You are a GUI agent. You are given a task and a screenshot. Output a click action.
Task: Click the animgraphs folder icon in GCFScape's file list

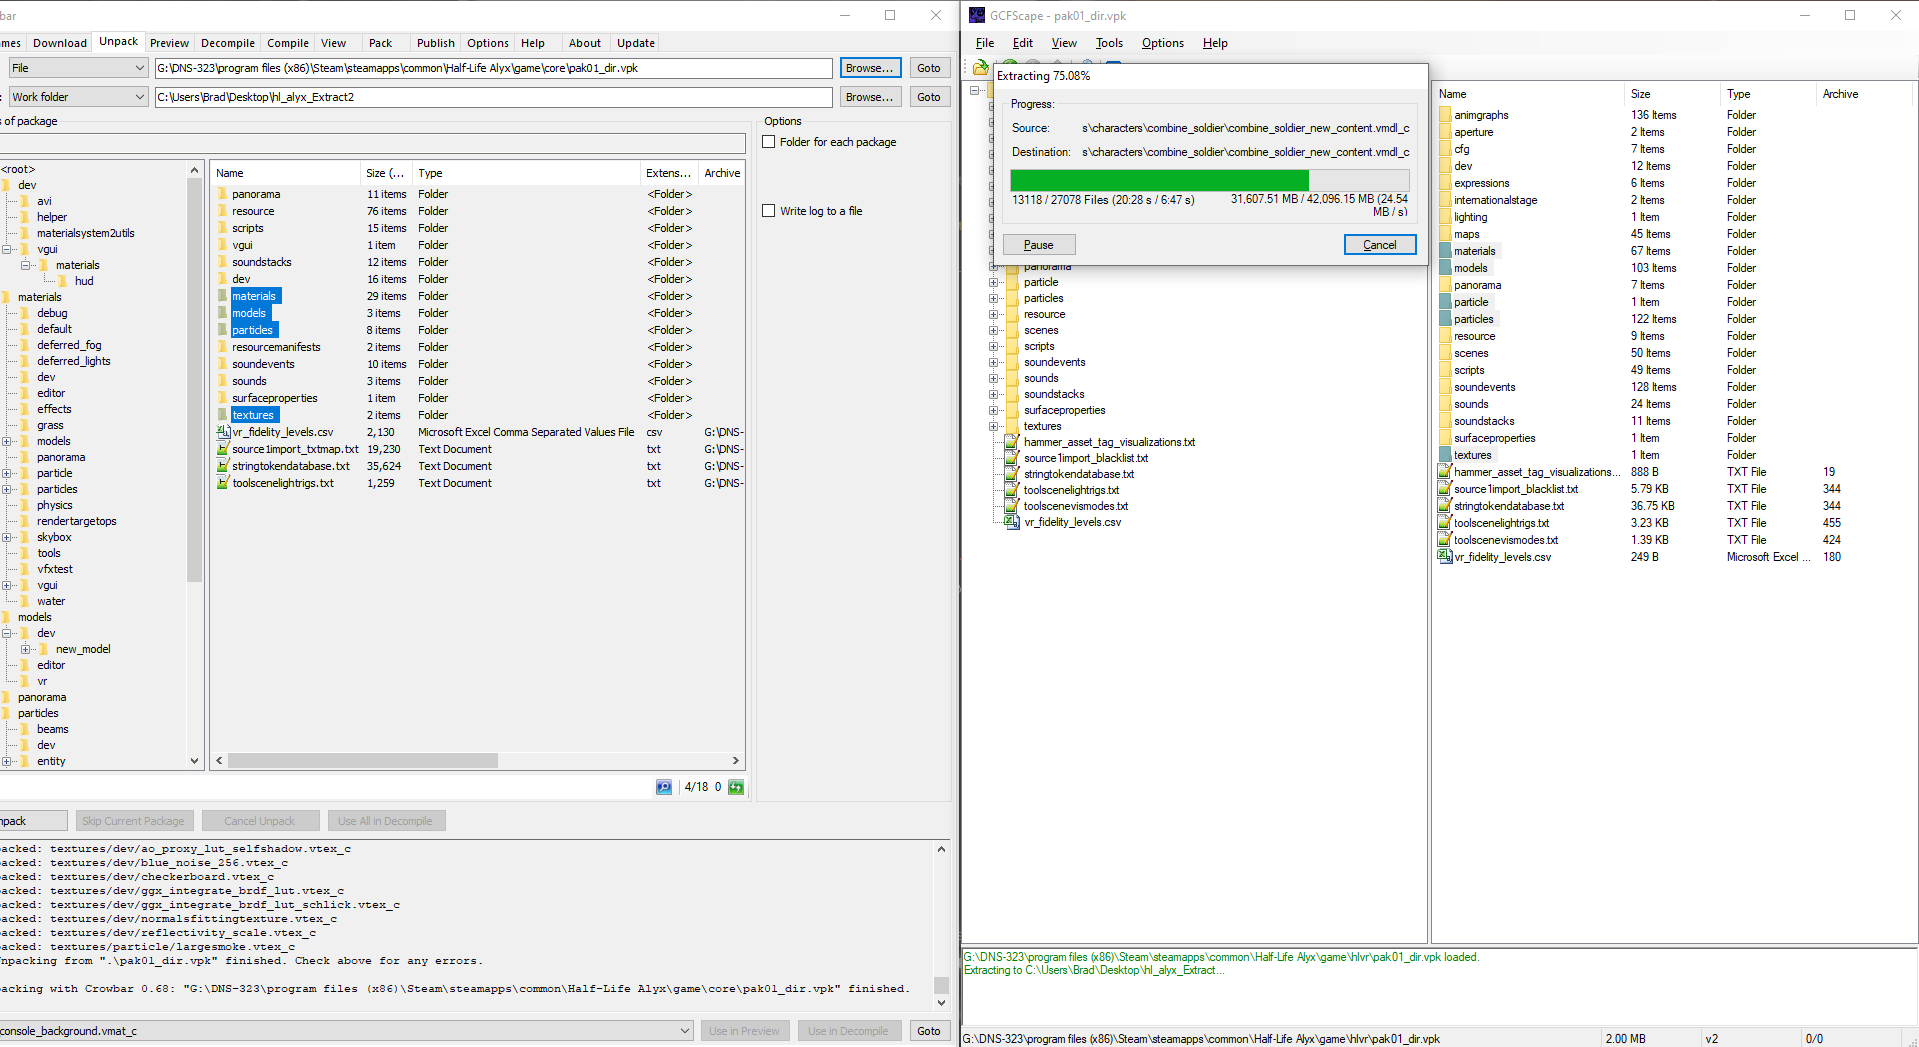pos(1445,115)
